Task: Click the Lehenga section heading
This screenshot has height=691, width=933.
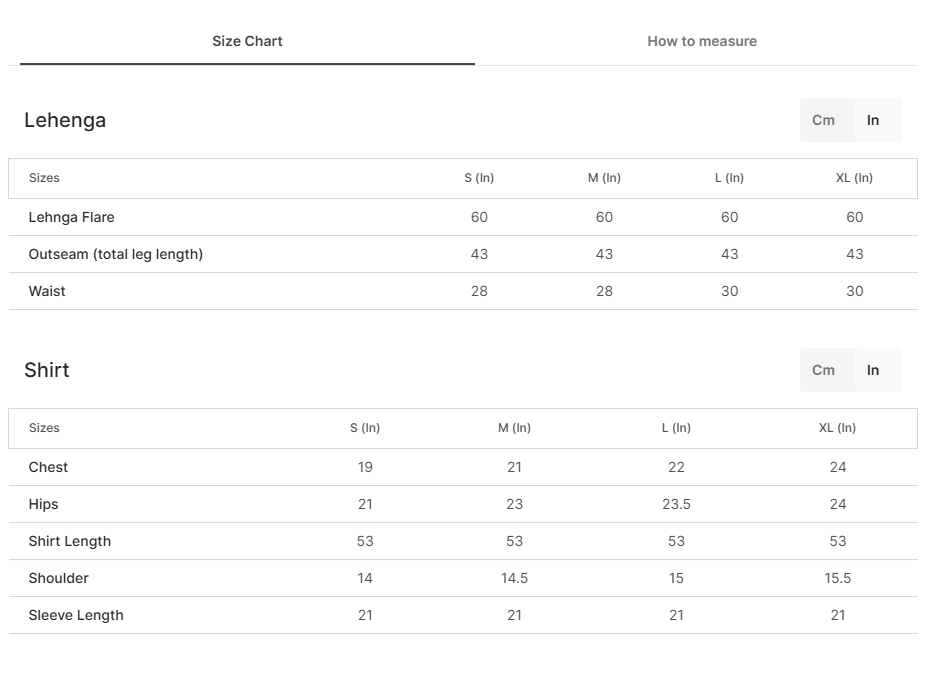Action: (65, 120)
